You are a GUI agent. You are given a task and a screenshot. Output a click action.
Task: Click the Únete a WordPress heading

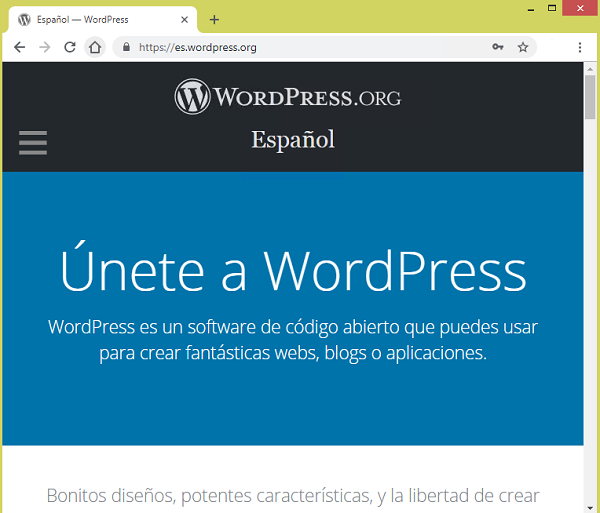click(x=292, y=270)
